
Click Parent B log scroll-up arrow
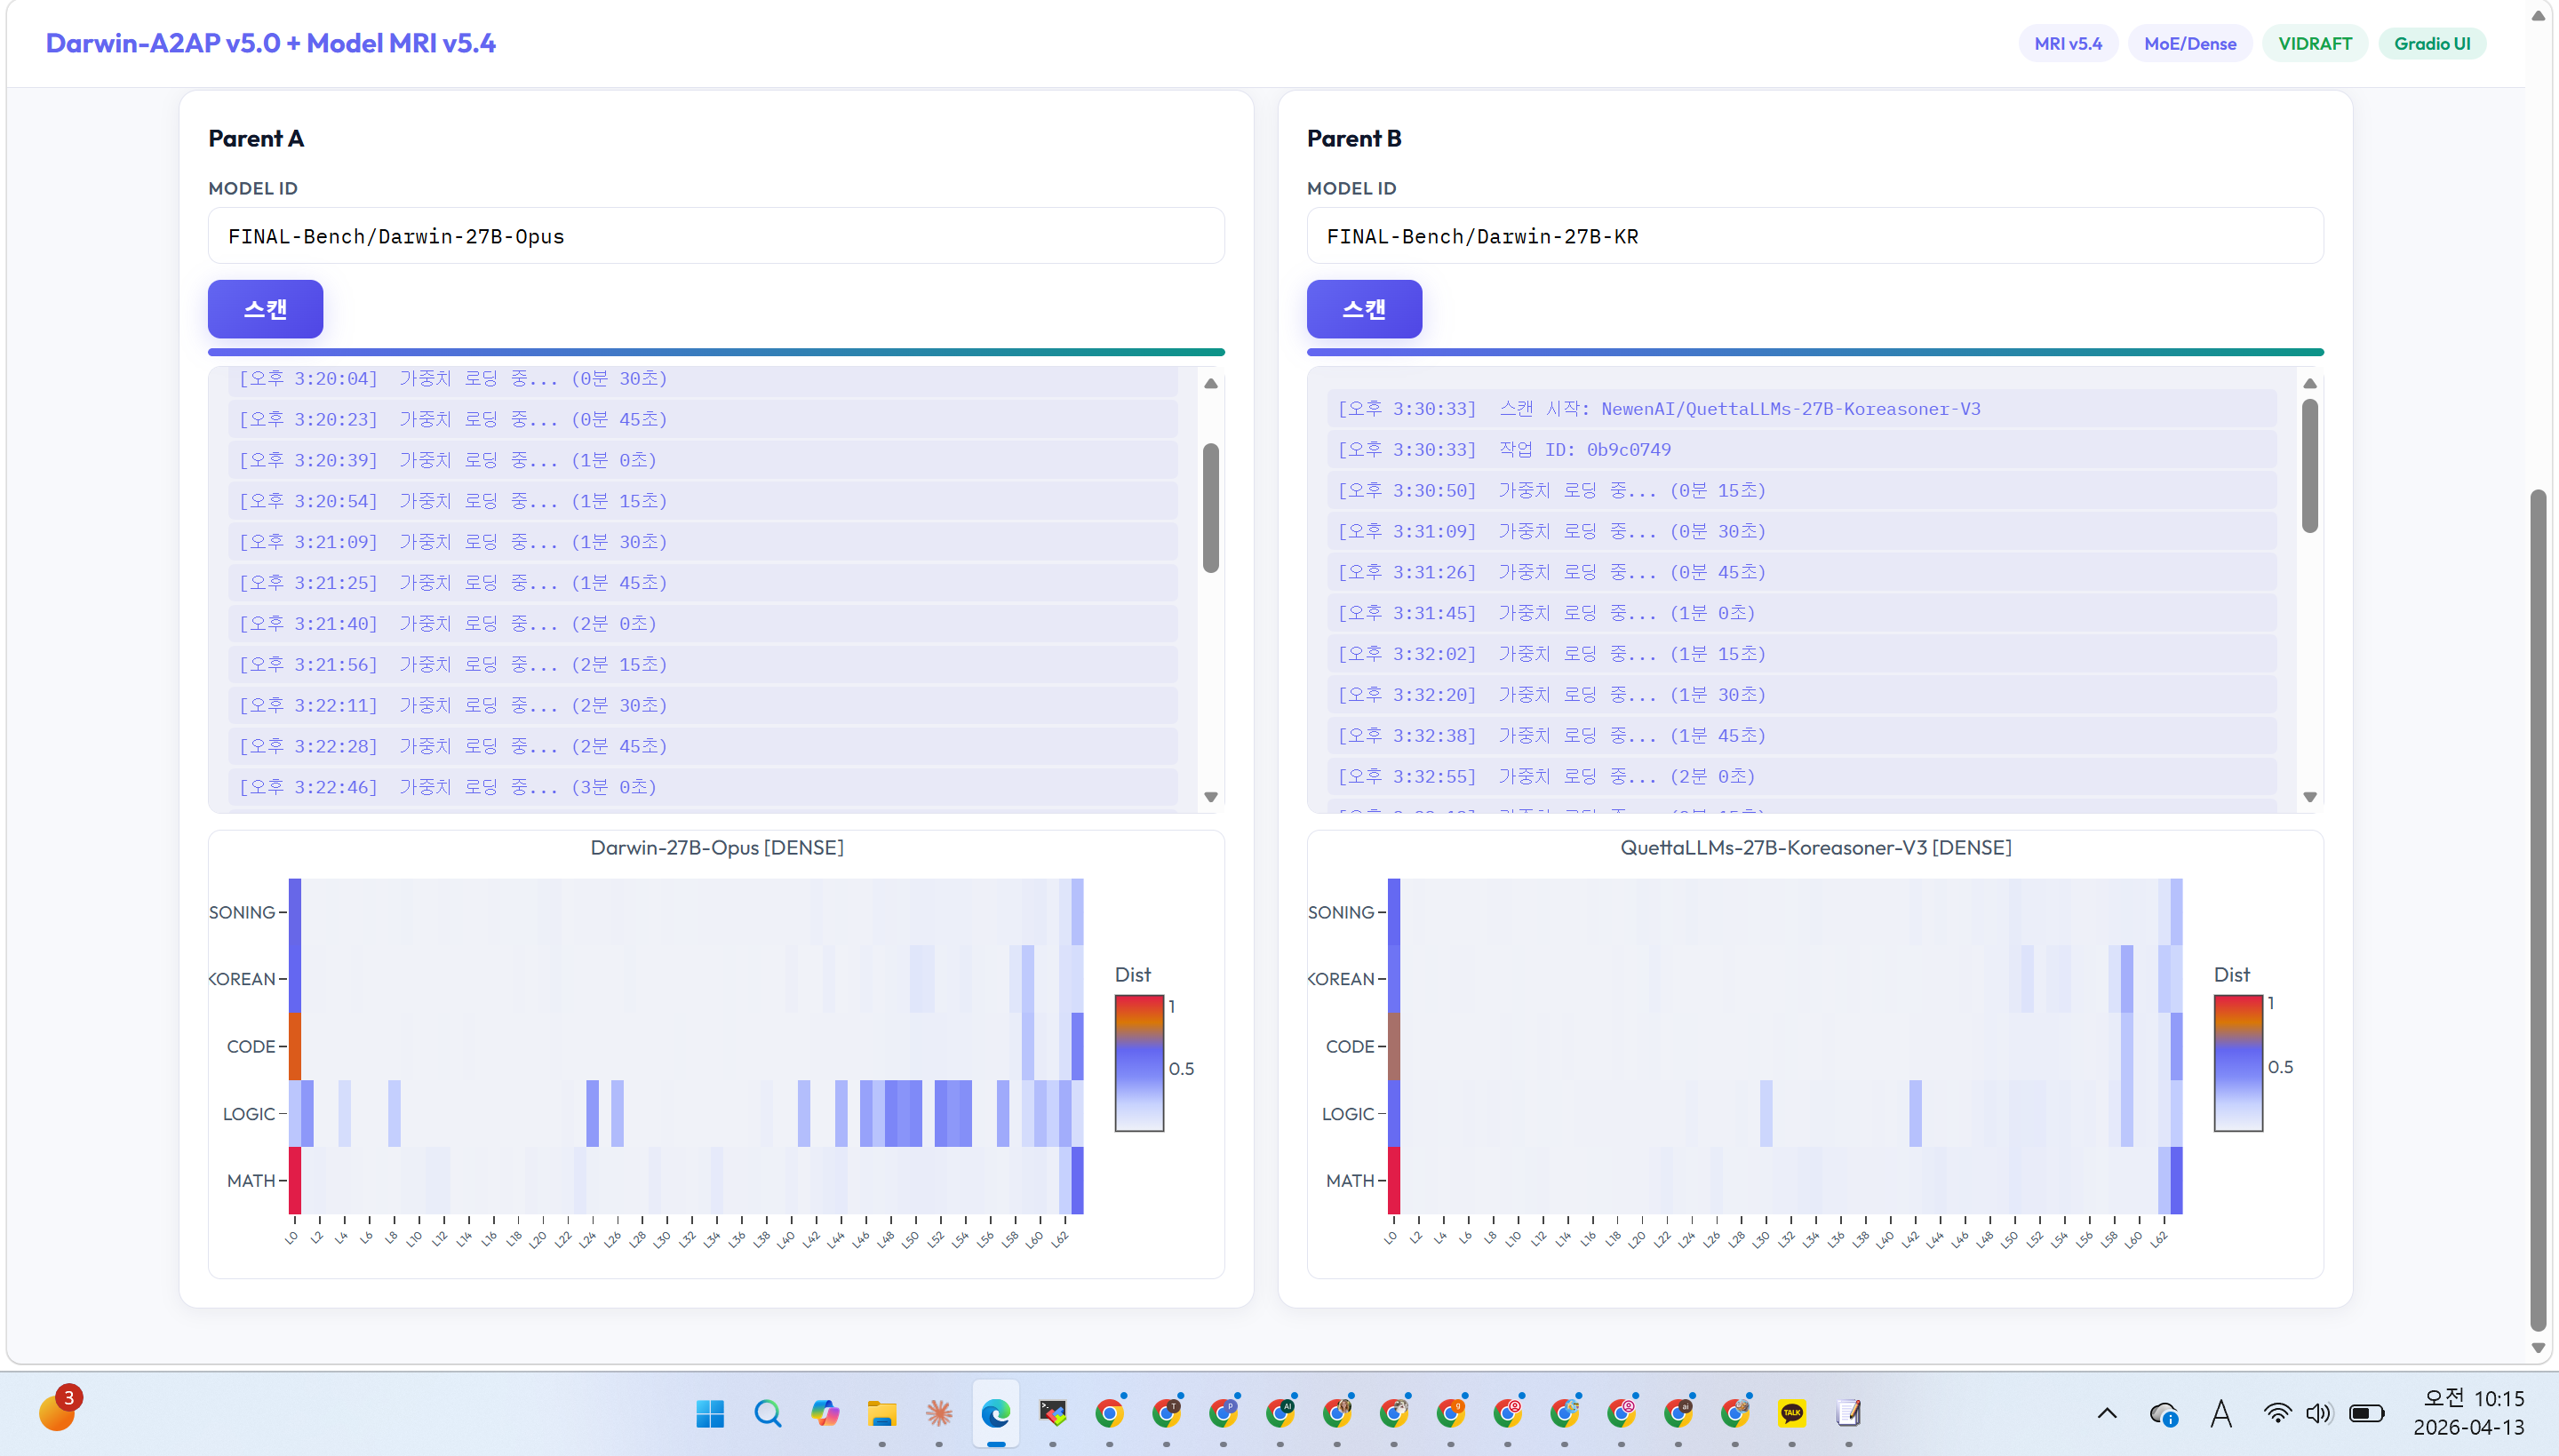point(2310,383)
